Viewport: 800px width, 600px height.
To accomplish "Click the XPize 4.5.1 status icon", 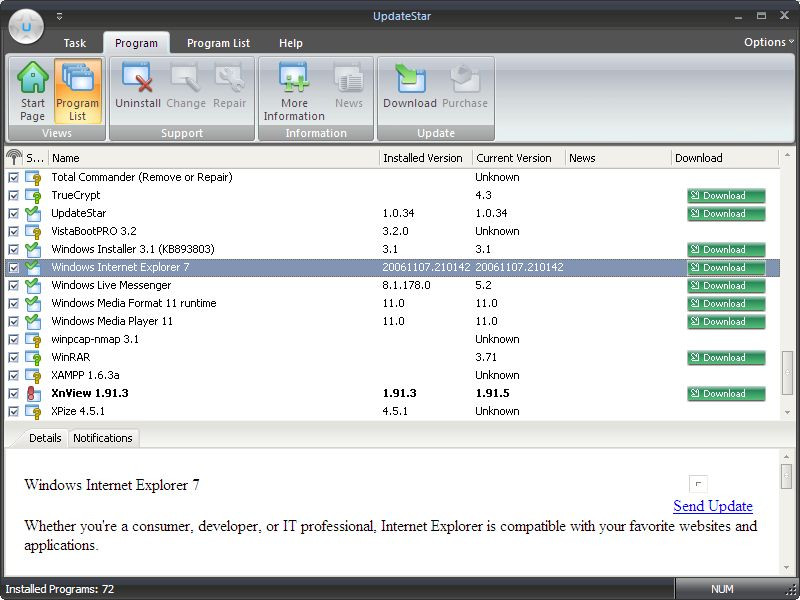I will click(33, 411).
